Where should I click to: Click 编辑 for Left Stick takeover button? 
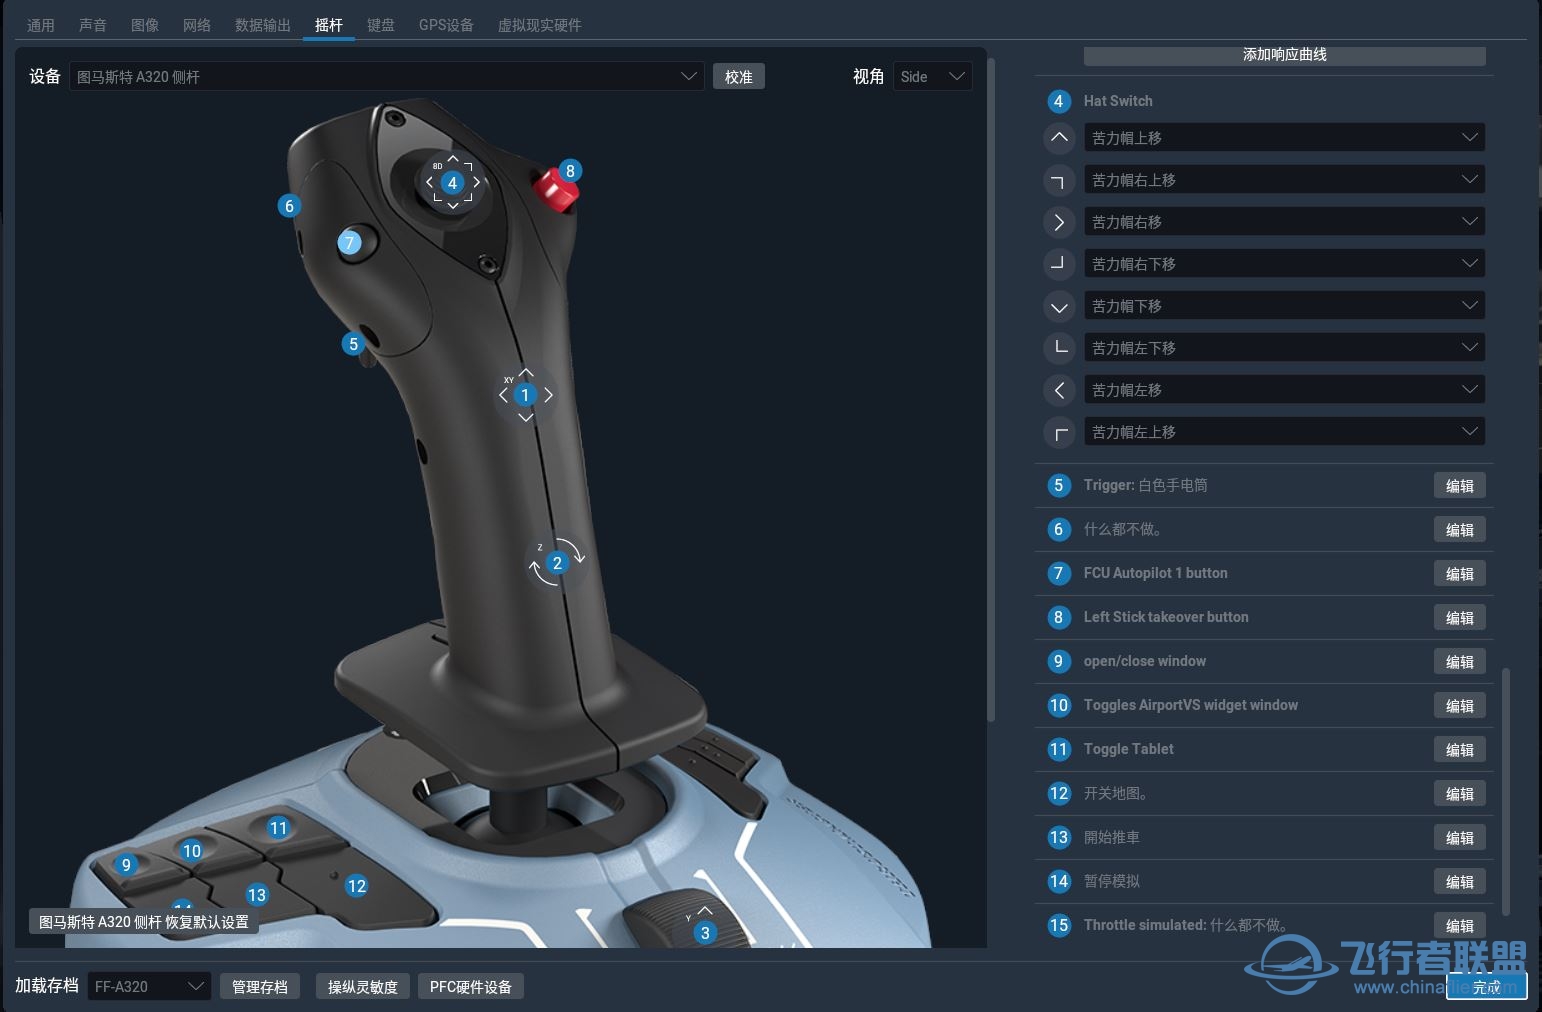[x=1460, y=618]
